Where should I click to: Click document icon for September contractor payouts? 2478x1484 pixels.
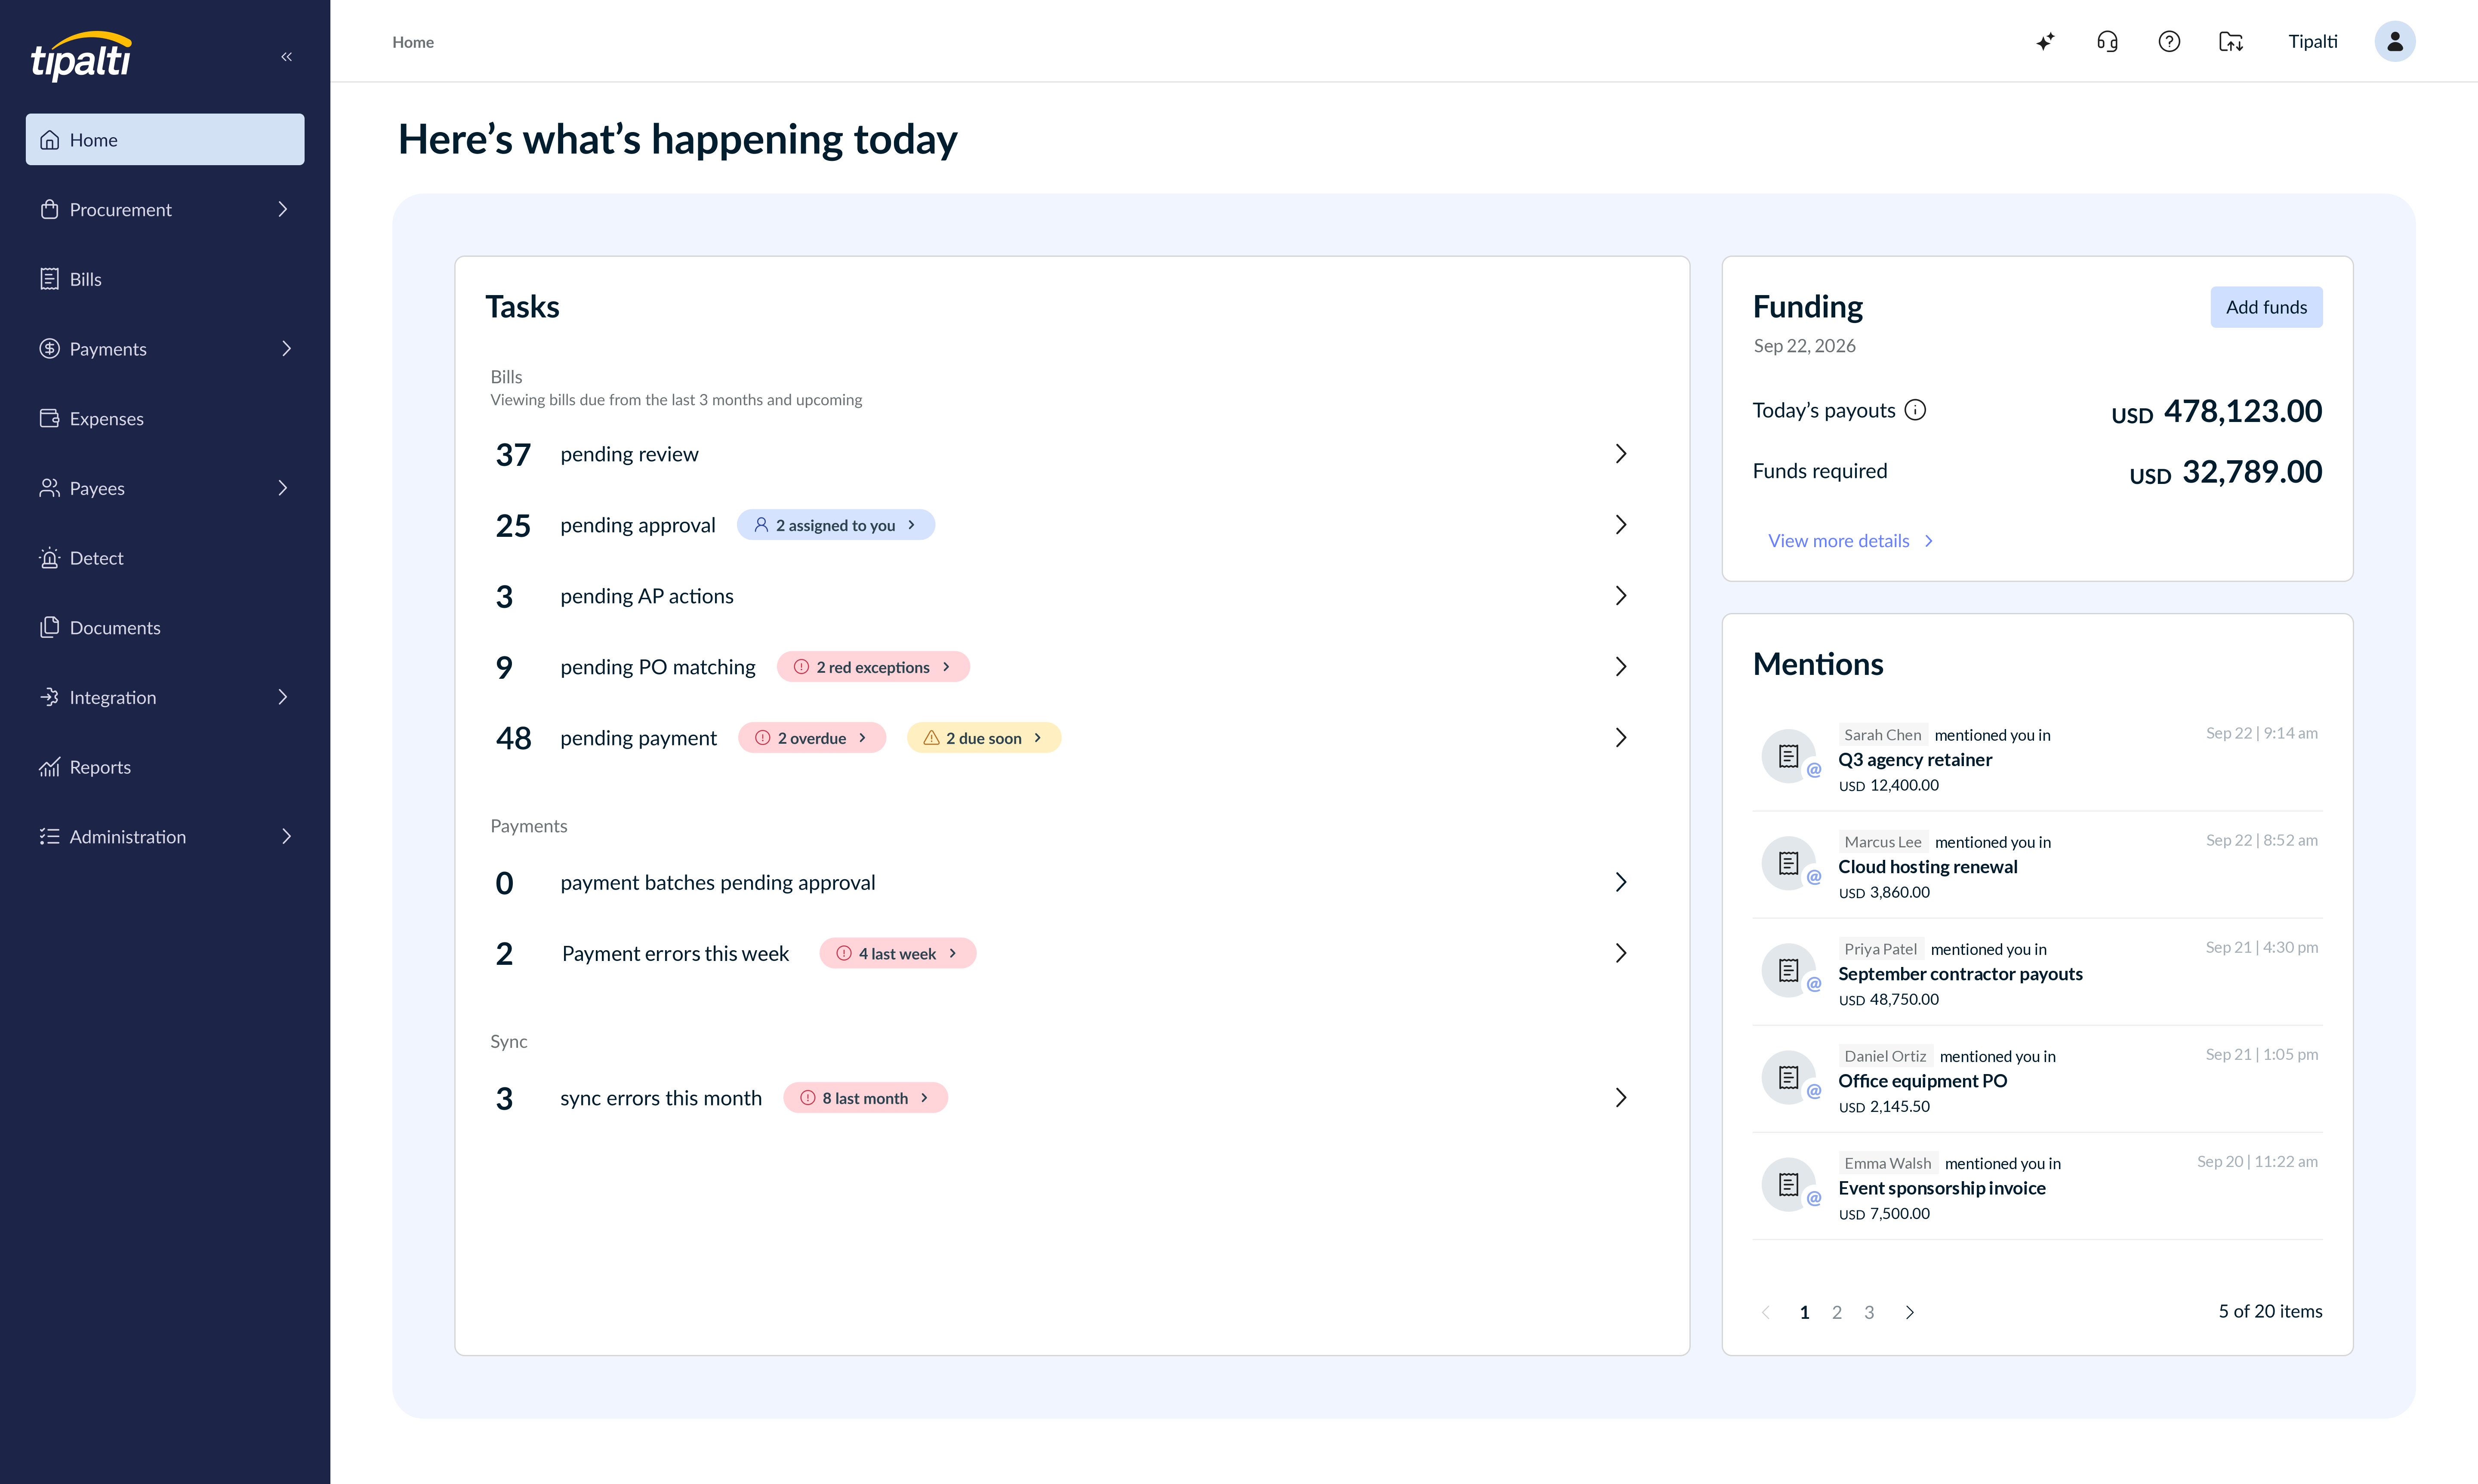[1789, 970]
